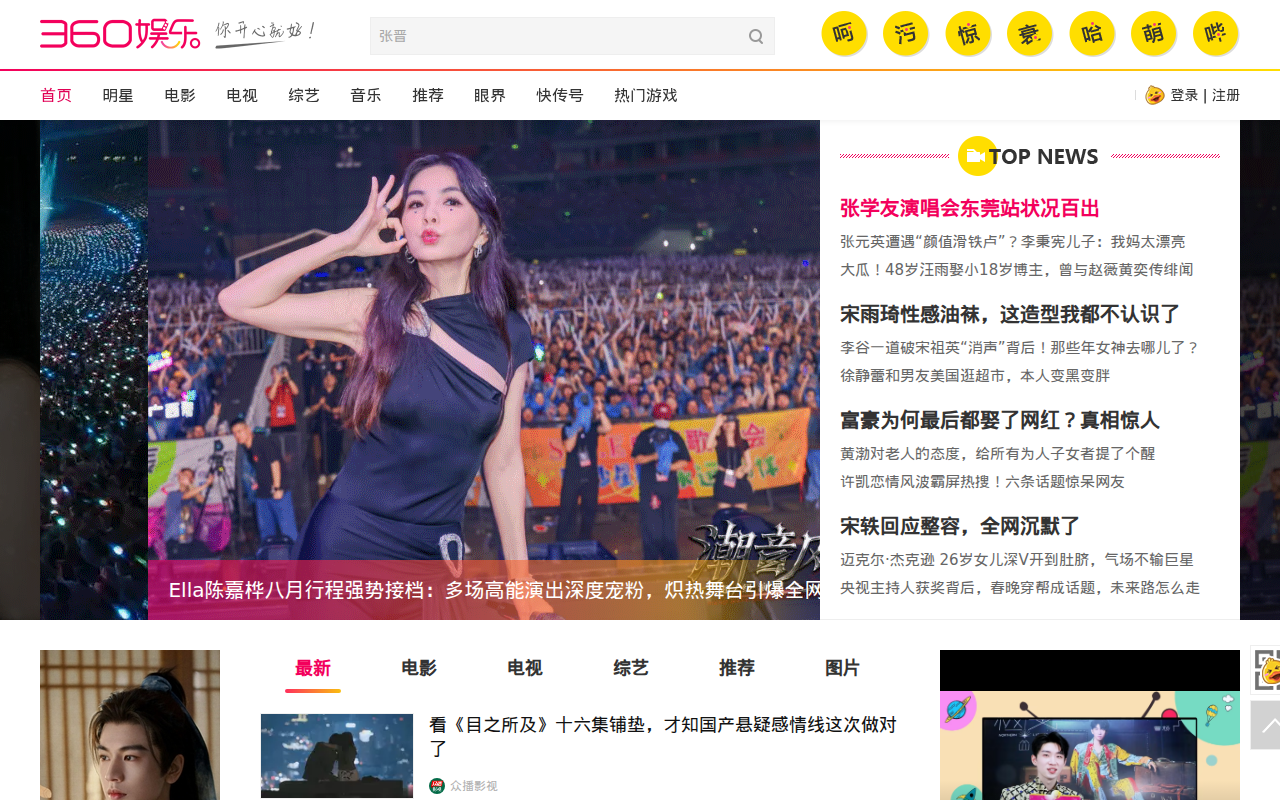Viewport: 1280px width, 800px height.
Task: Select the yellow 哈 mood icon
Action: pyautogui.click(x=1091, y=34)
